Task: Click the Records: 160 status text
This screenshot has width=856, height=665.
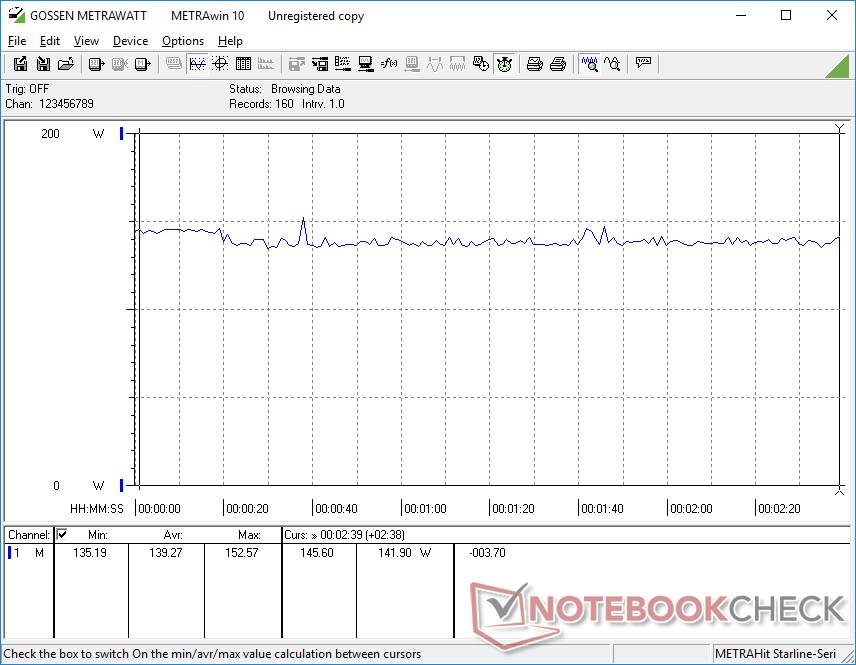Action: [x=261, y=104]
